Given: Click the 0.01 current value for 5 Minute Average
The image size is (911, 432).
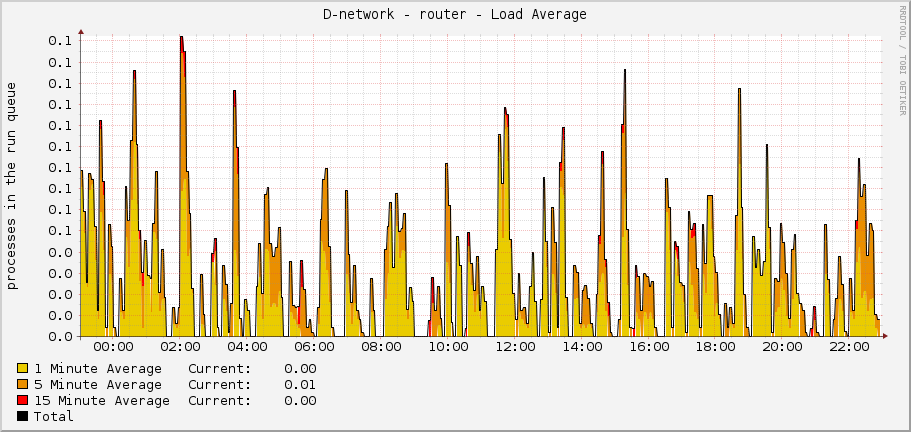Looking at the screenshot, I should (x=300, y=384).
